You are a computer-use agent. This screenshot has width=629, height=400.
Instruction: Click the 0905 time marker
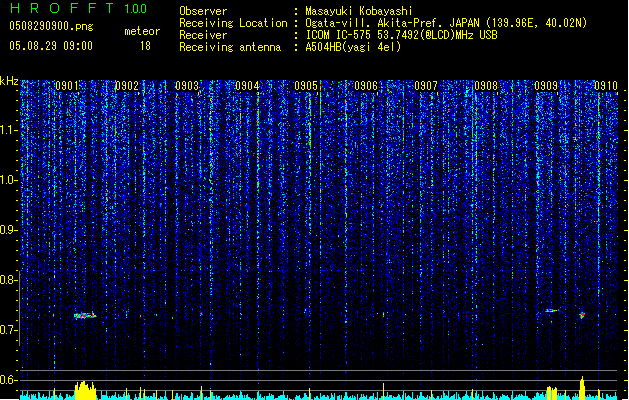pos(306,86)
